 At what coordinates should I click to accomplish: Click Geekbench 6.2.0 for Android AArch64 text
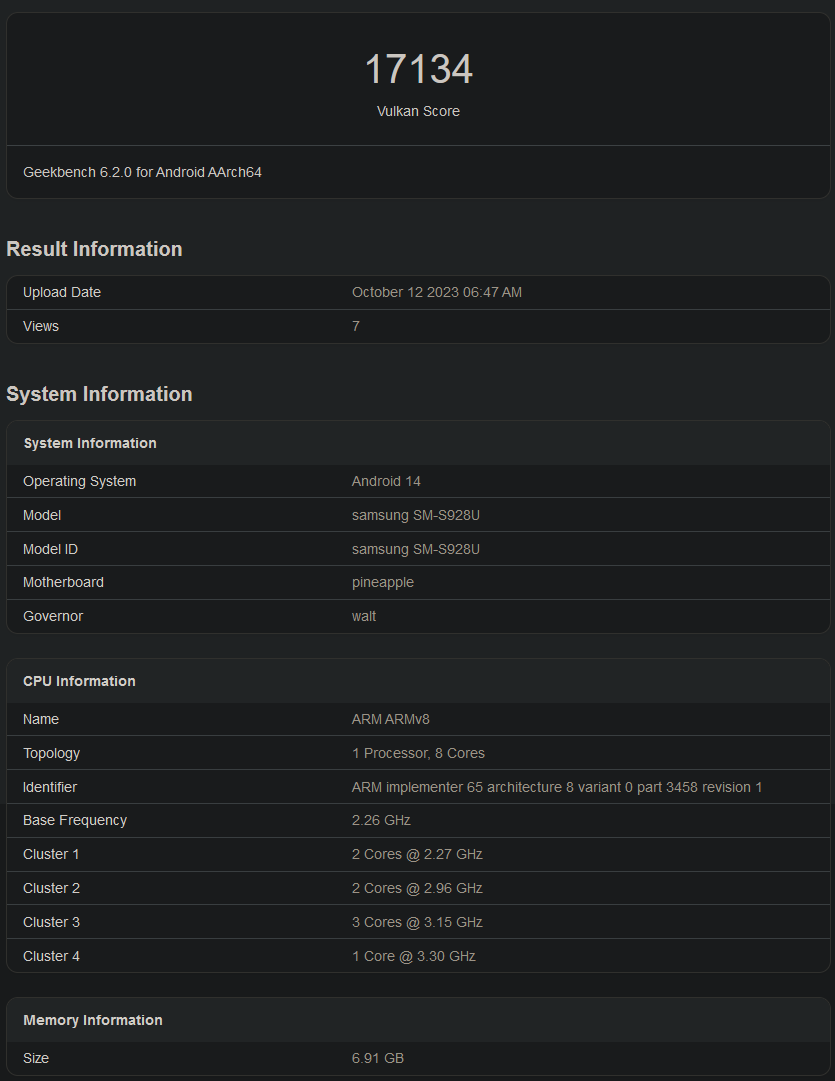click(x=142, y=172)
